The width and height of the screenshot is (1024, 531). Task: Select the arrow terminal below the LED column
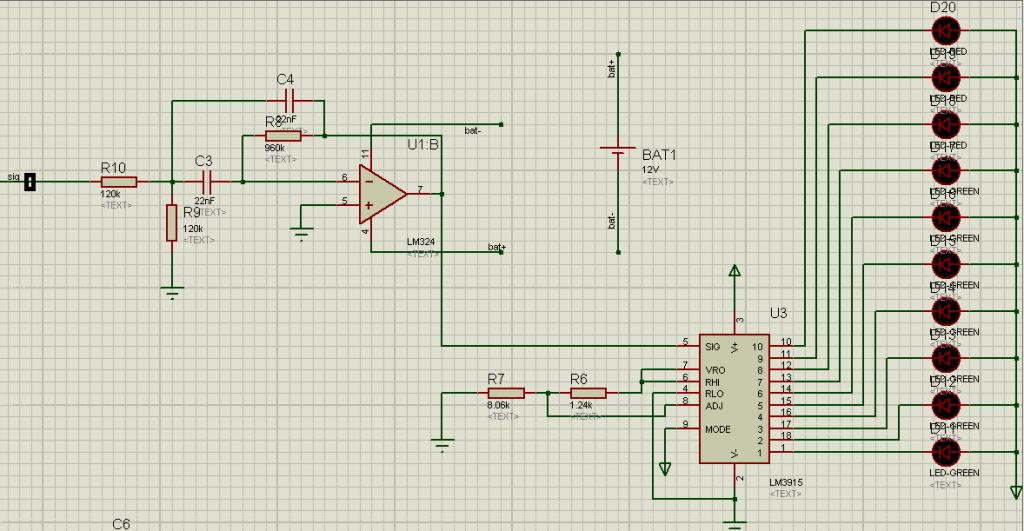pos(1016,492)
